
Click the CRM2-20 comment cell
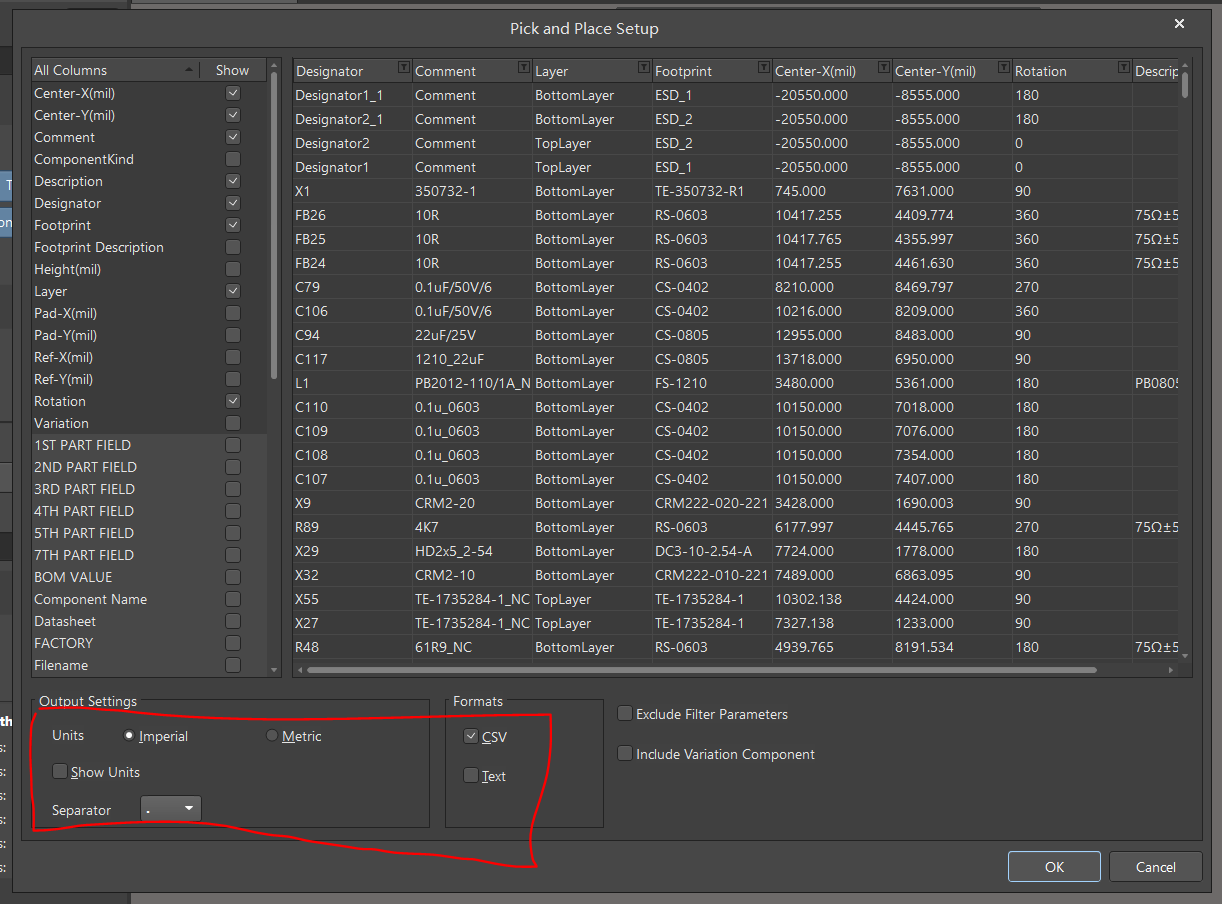coord(473,503)
